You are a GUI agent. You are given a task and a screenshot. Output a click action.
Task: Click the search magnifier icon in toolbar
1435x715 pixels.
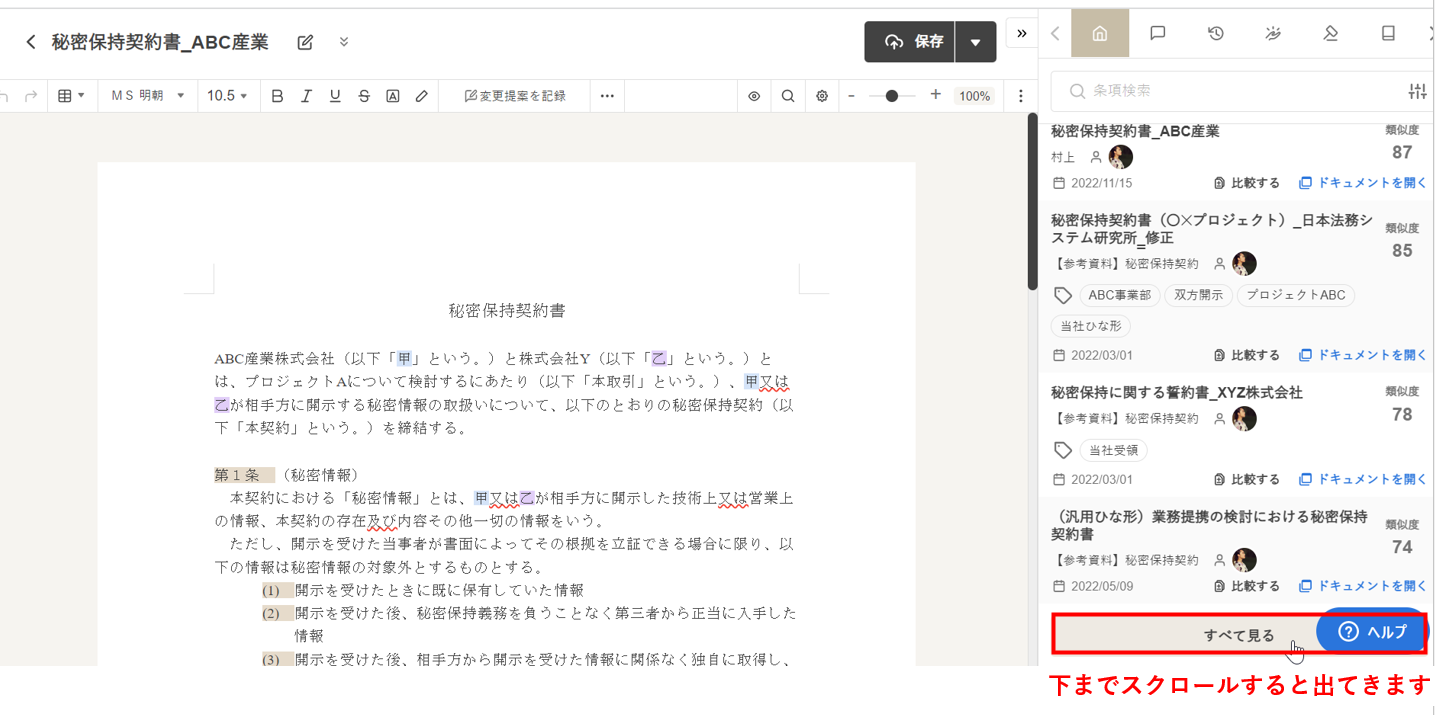pos(788,96)
